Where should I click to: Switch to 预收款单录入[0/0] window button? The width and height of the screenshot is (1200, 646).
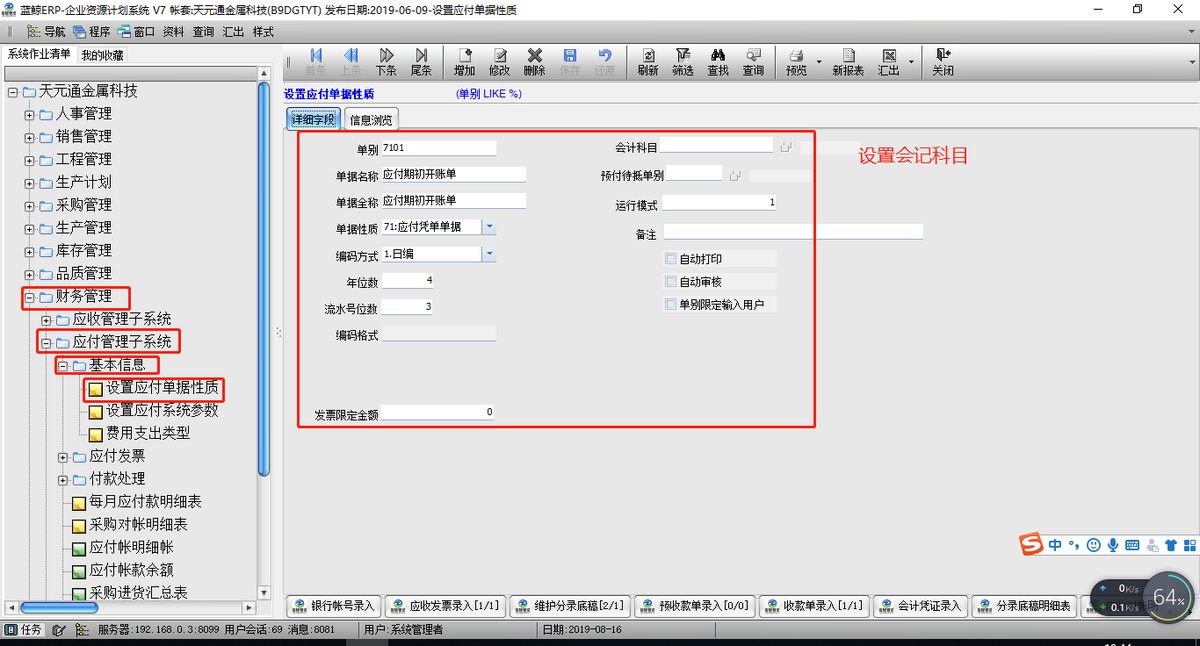[x=694, y=606]
